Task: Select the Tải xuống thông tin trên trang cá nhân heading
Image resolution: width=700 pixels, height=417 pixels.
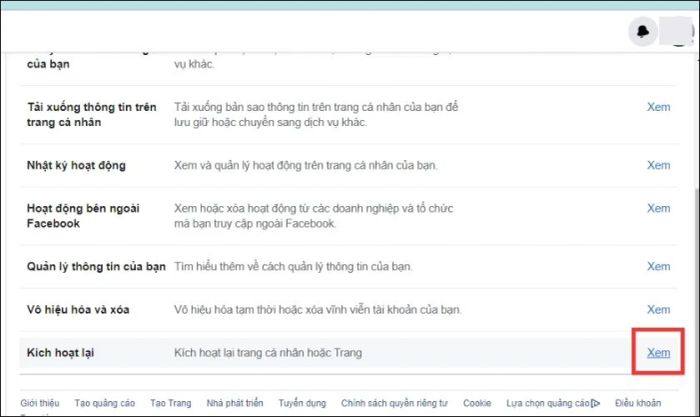Action: tap(92, 114)
